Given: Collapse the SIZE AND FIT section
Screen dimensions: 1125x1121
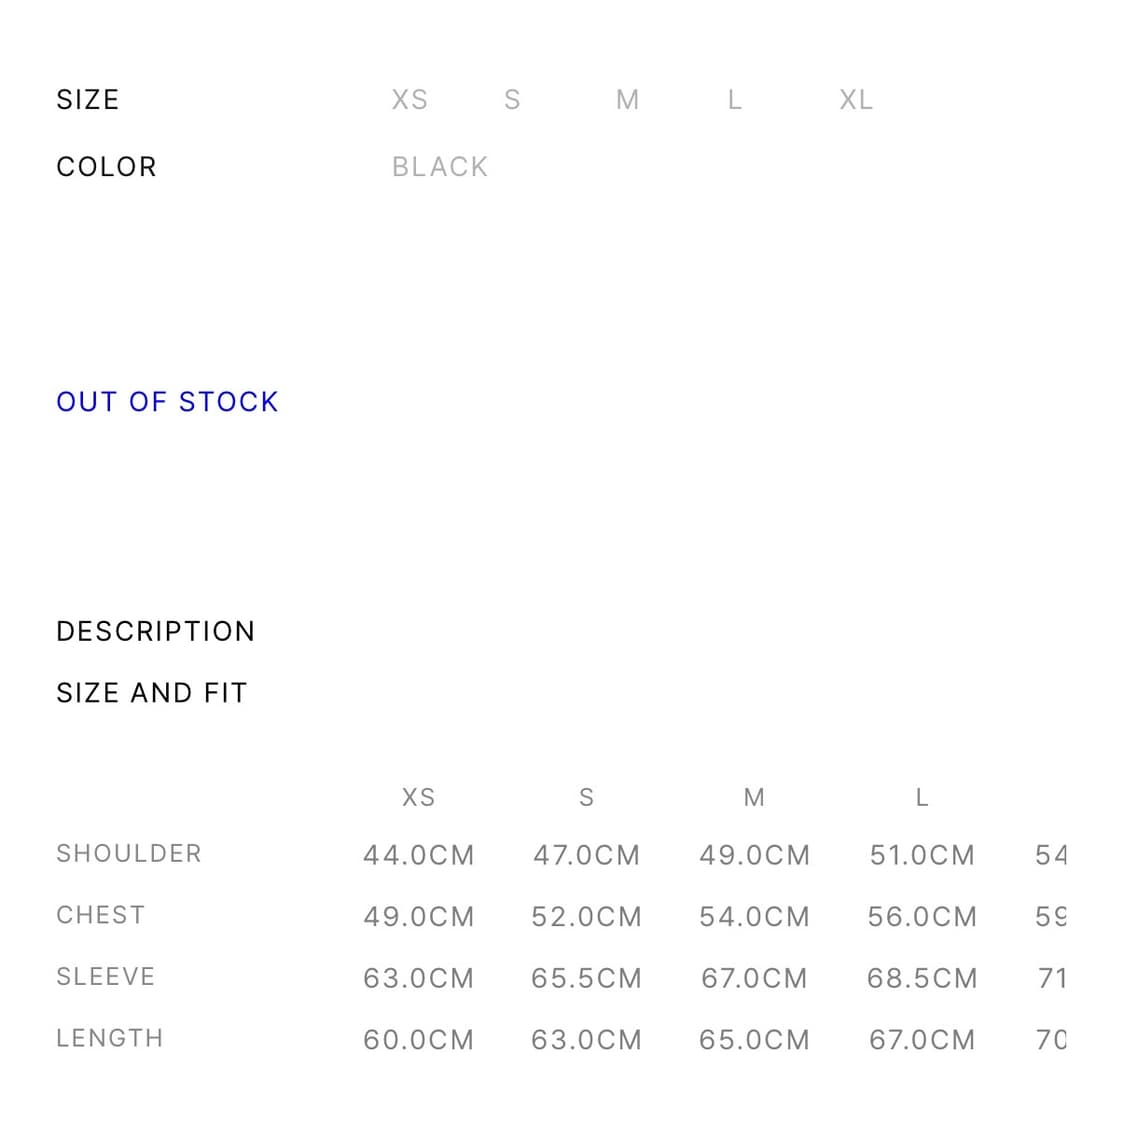Looking at the screenshot, I should pos(152,693).
